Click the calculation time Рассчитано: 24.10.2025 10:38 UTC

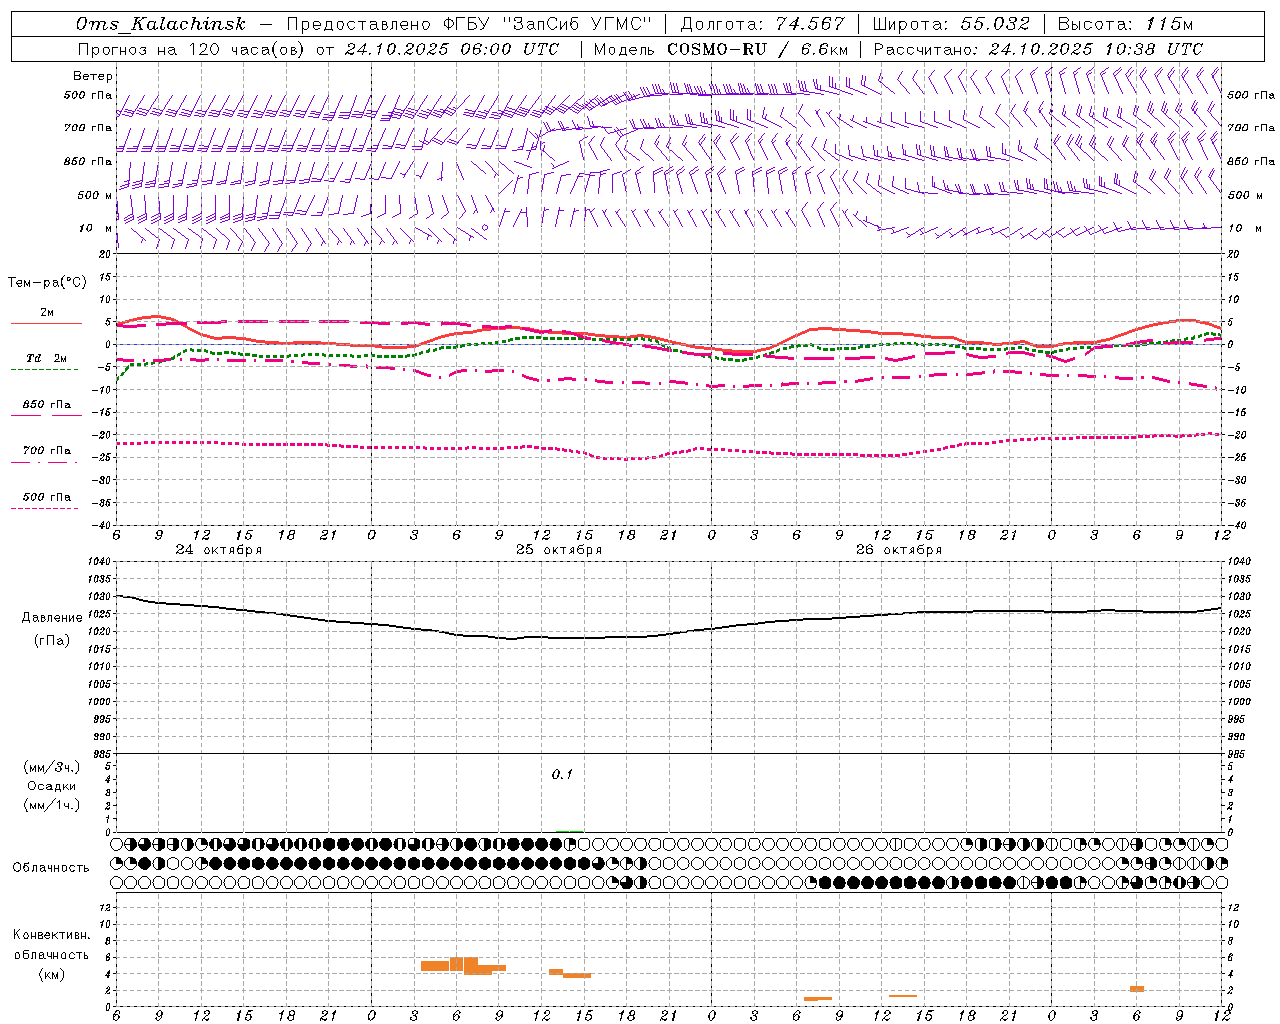click(x=1038, y=49)
